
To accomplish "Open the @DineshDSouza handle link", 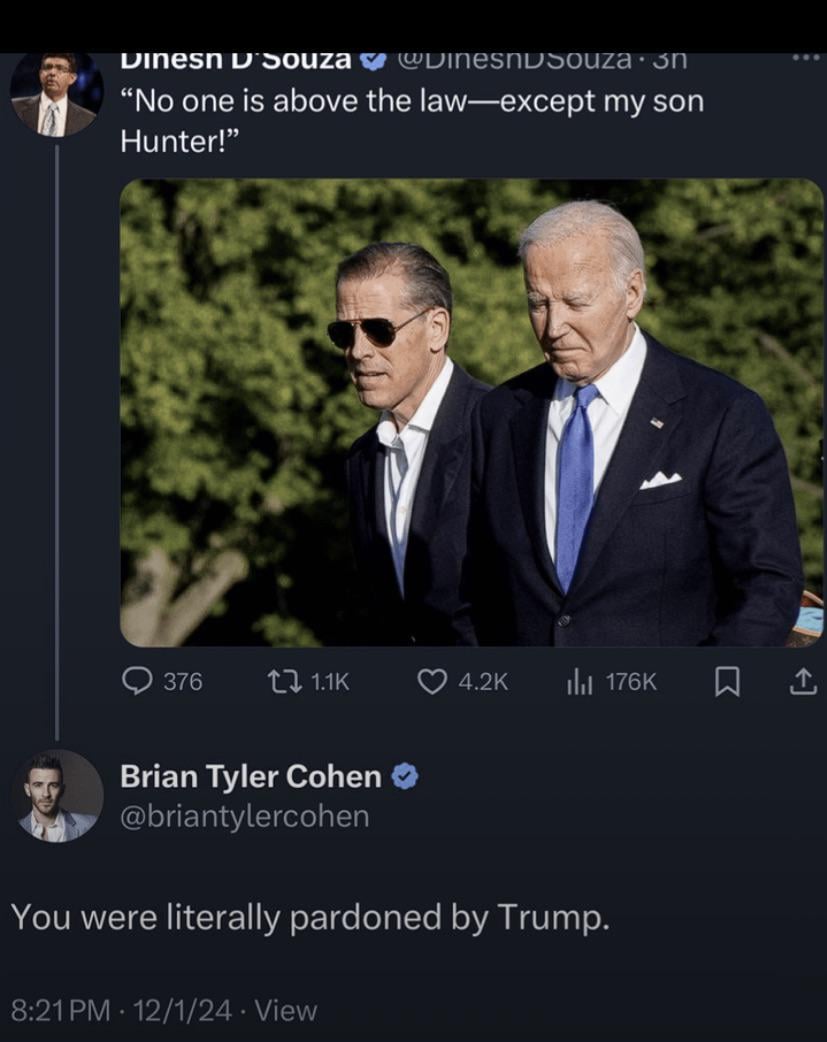I will click(514, 60).
